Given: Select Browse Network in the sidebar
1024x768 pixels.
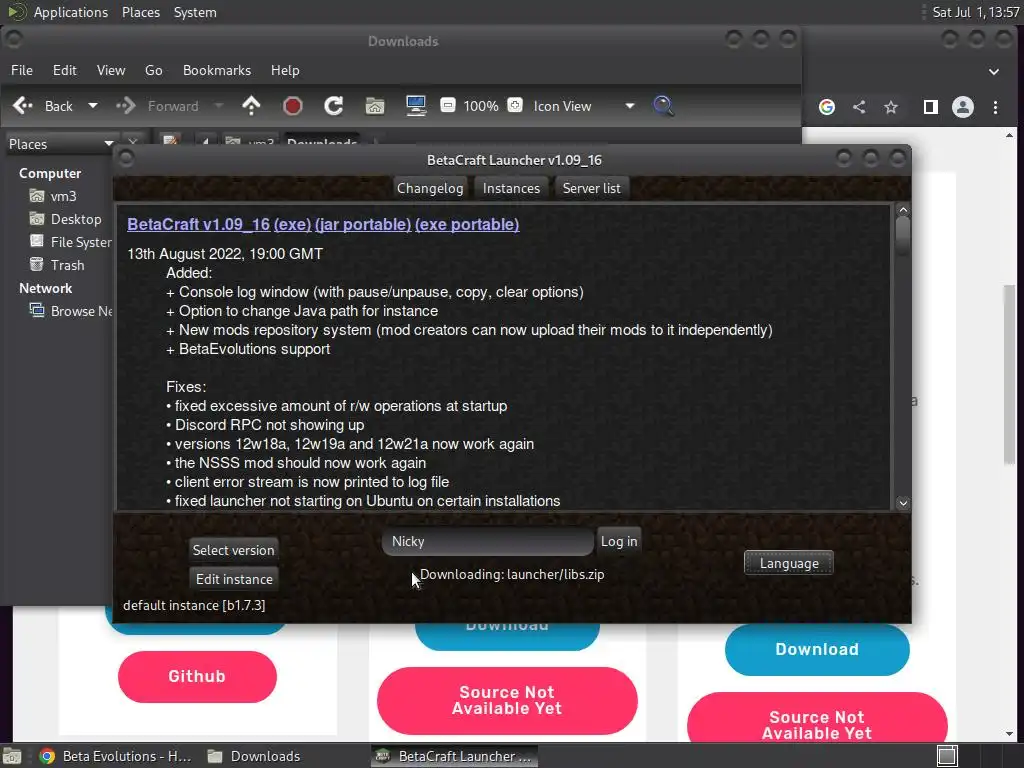Looking at the screenshot, I should [70, 311].
